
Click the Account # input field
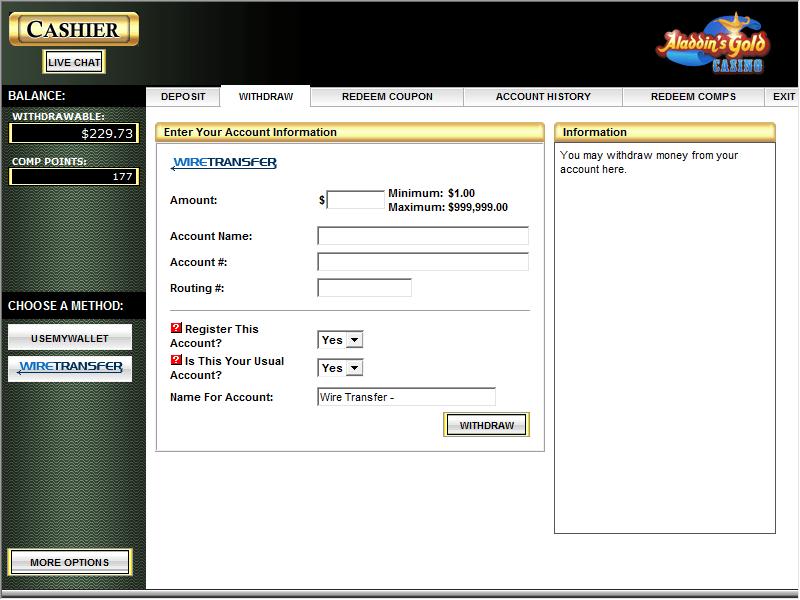423,262
